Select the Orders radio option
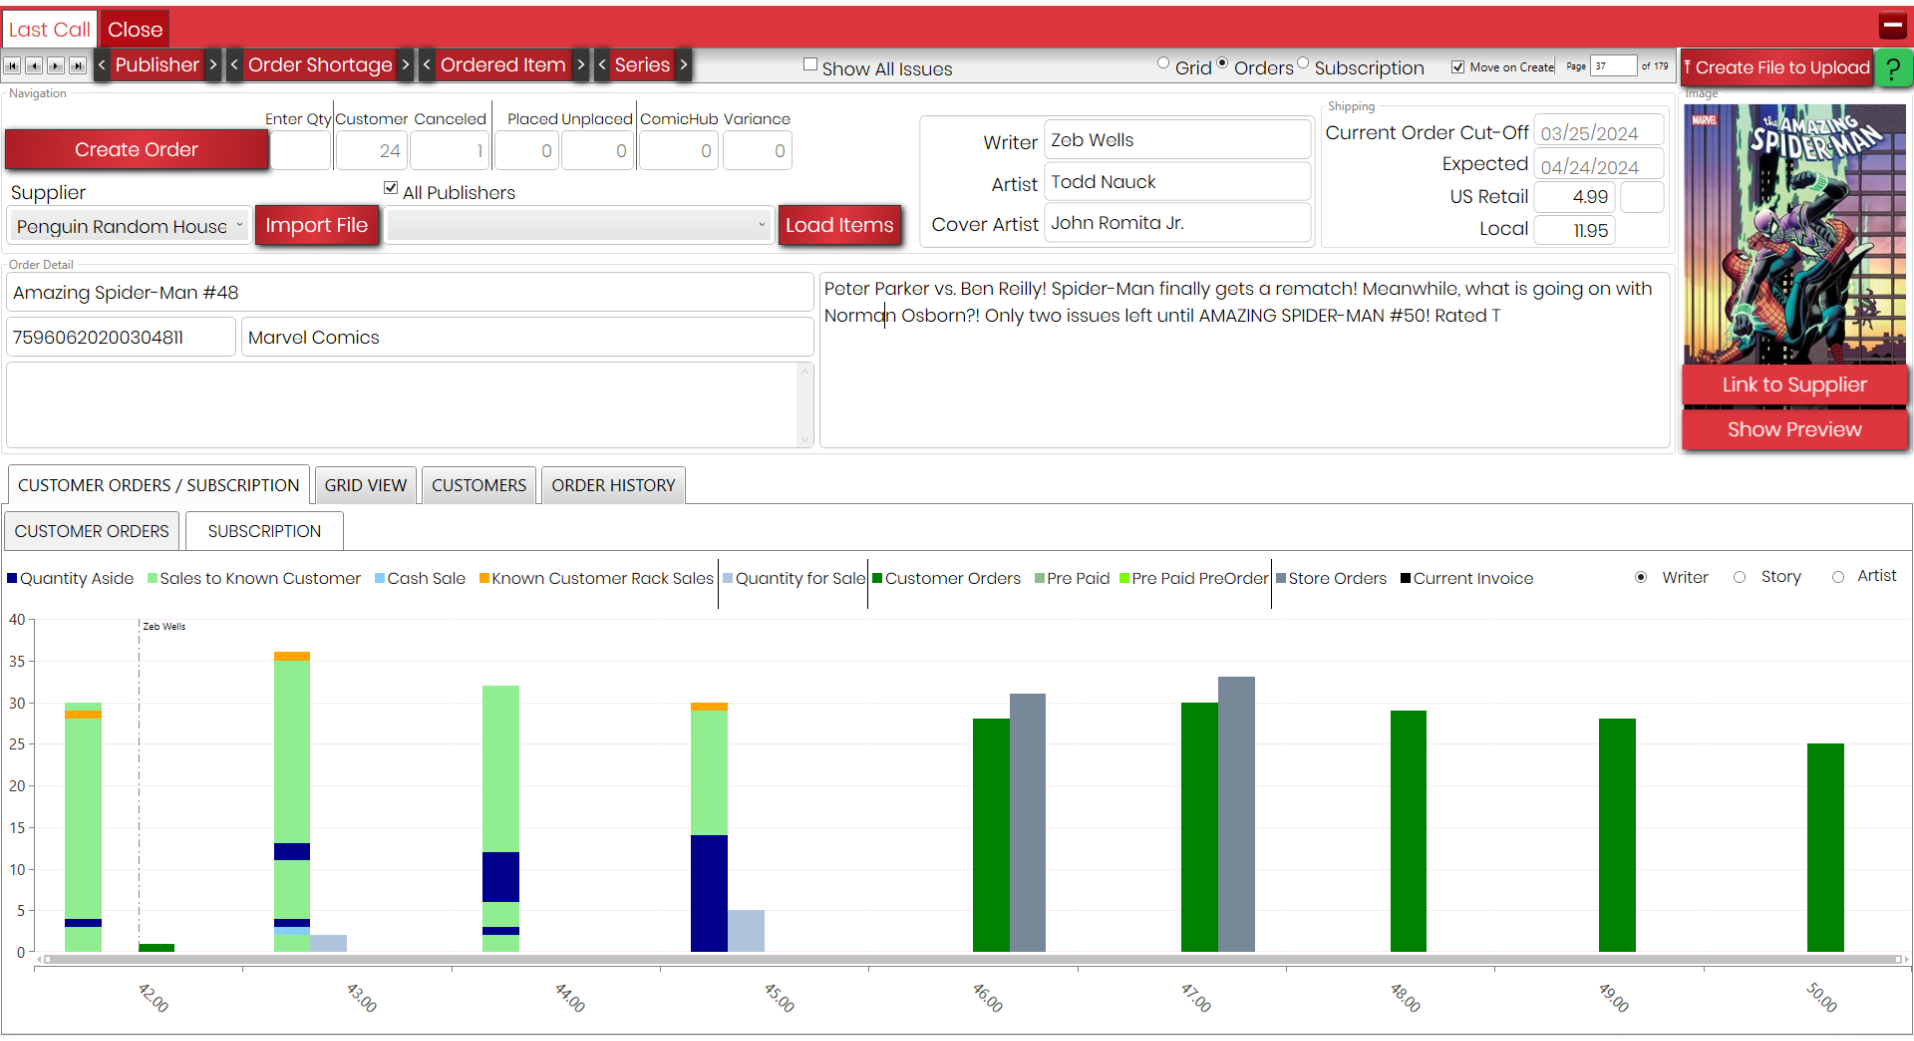Viewport: 1914px width, 1041px height. pyautogui.click(x=1222, y=63)
